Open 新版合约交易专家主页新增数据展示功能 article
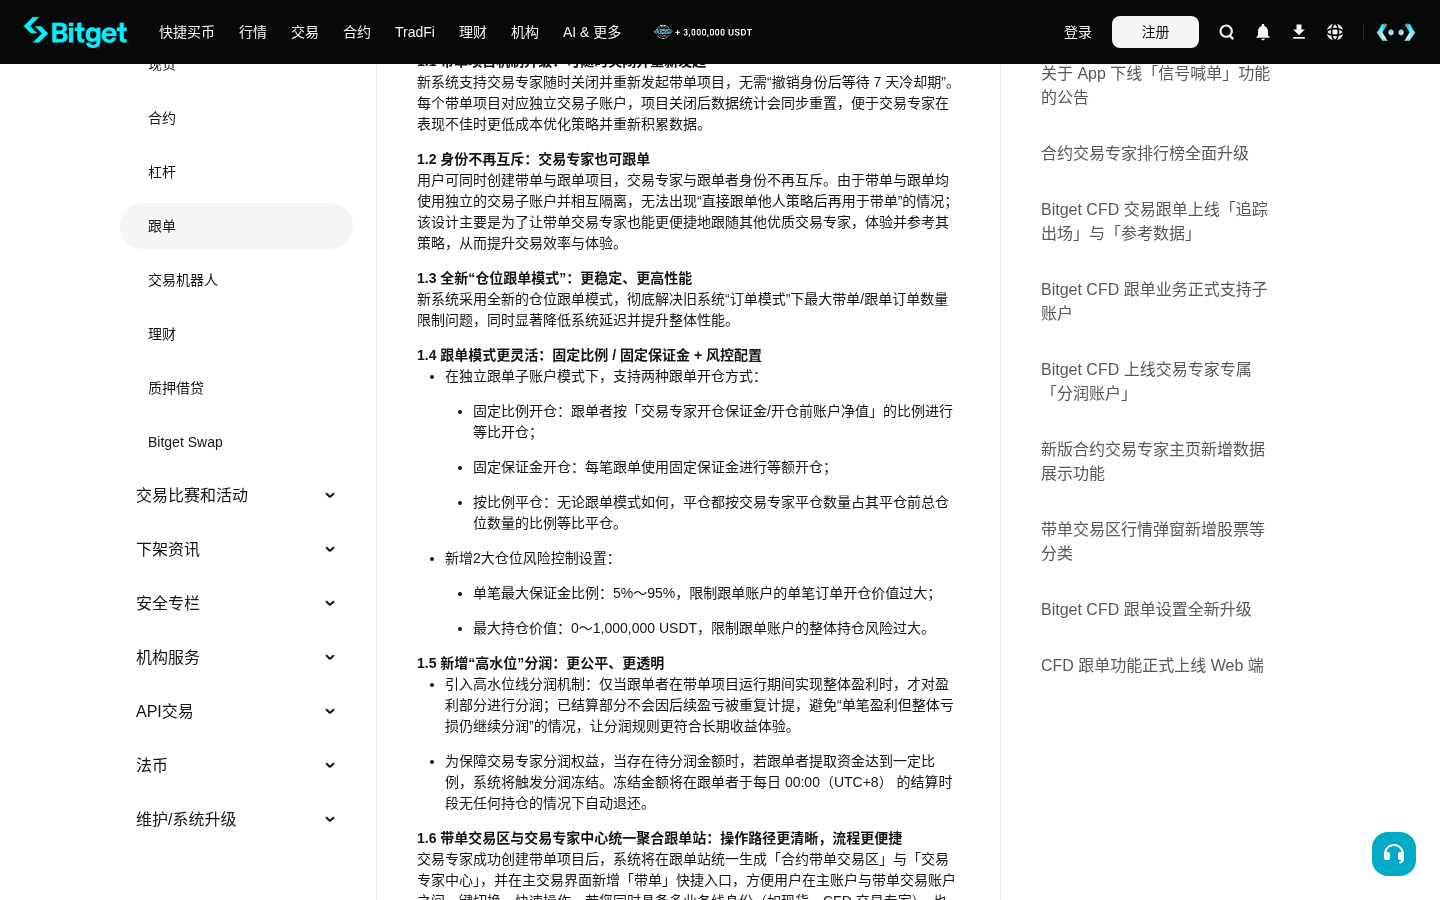1440x900 pixels. point(1153,461)
